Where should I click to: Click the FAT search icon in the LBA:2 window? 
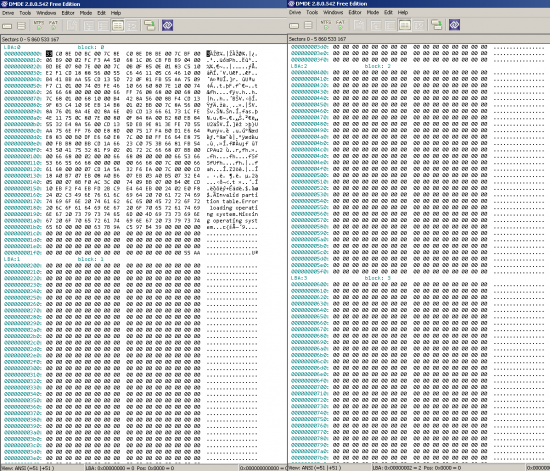(340, 25)
